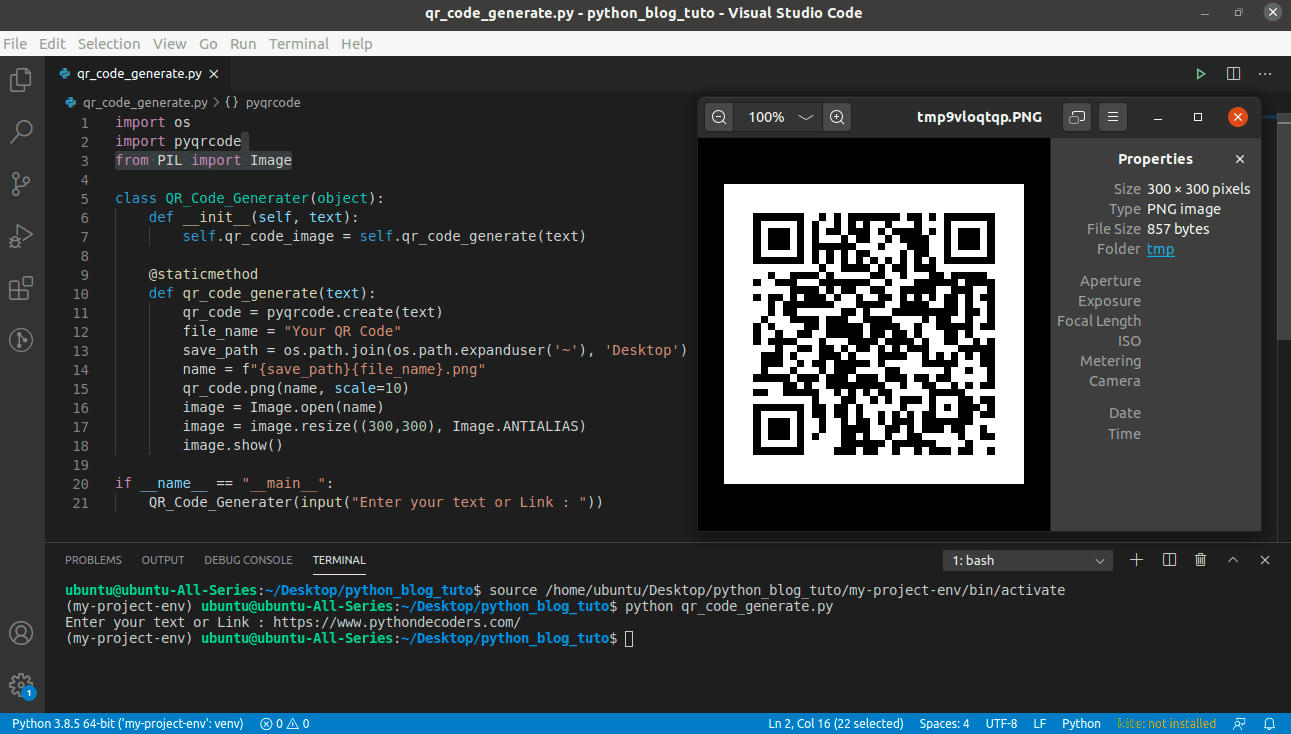Viewport: 1291px width, 734px height.
Task: Open the File menu
Action: coord(15,44)
